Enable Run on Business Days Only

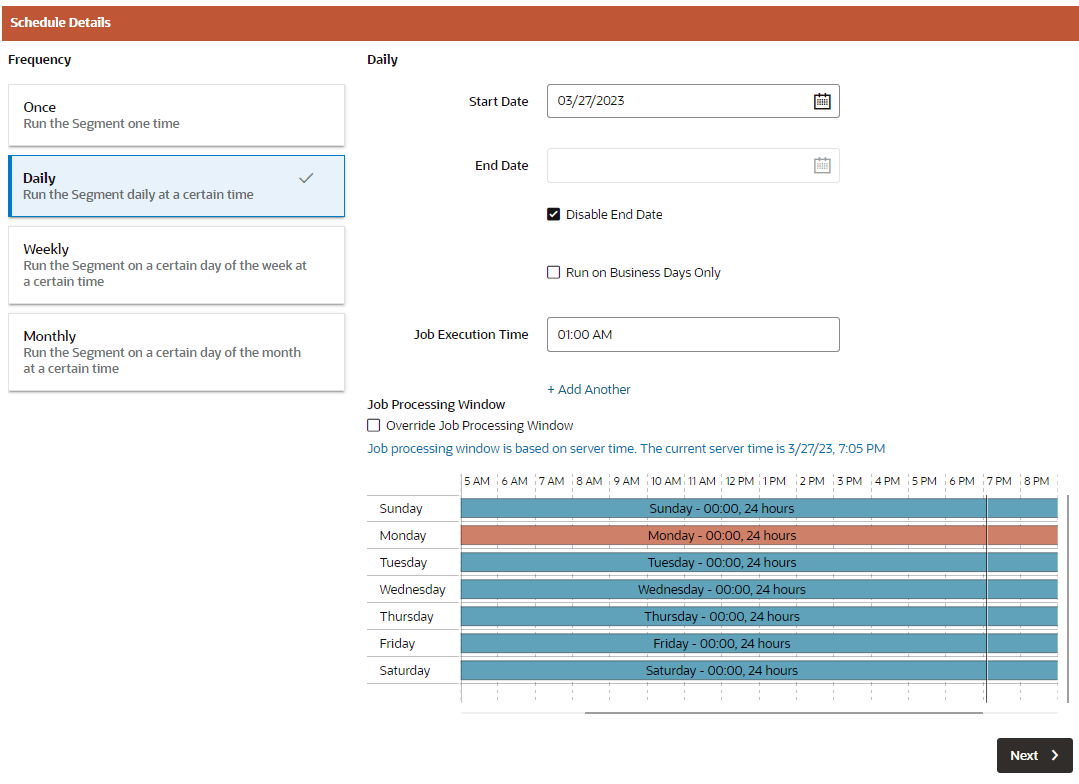[x=553, y=273]
